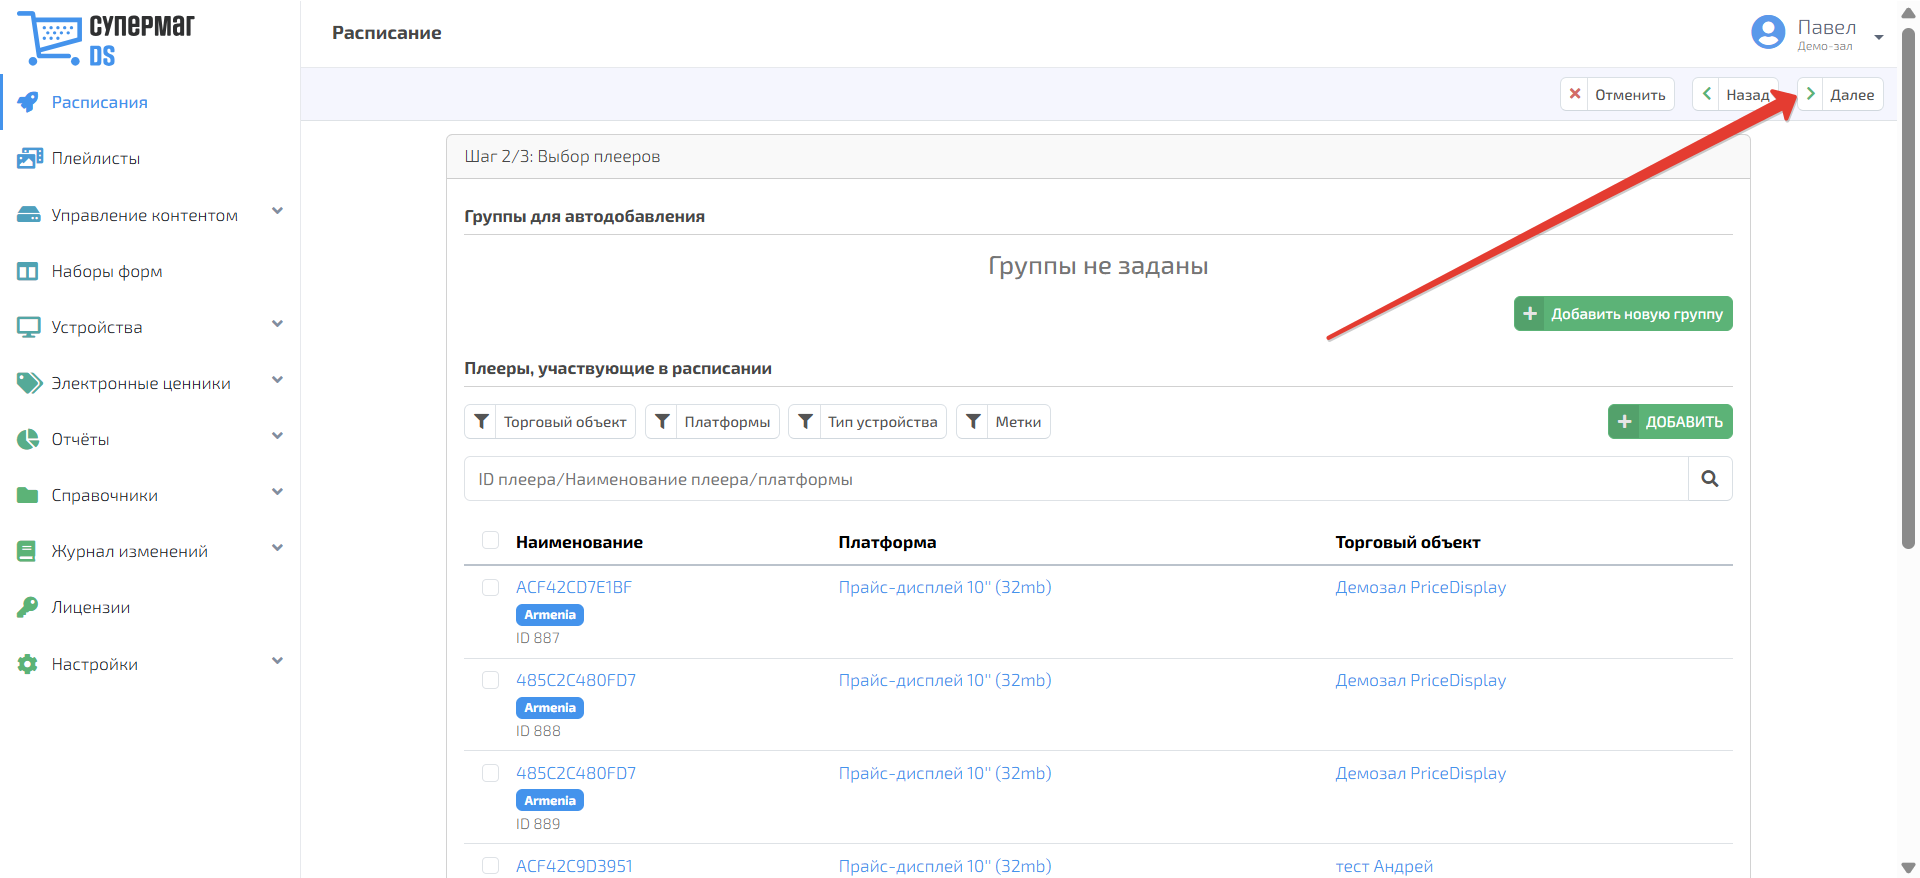
Task: Check the box for player ID 889
Action: [x=490, y=773]
